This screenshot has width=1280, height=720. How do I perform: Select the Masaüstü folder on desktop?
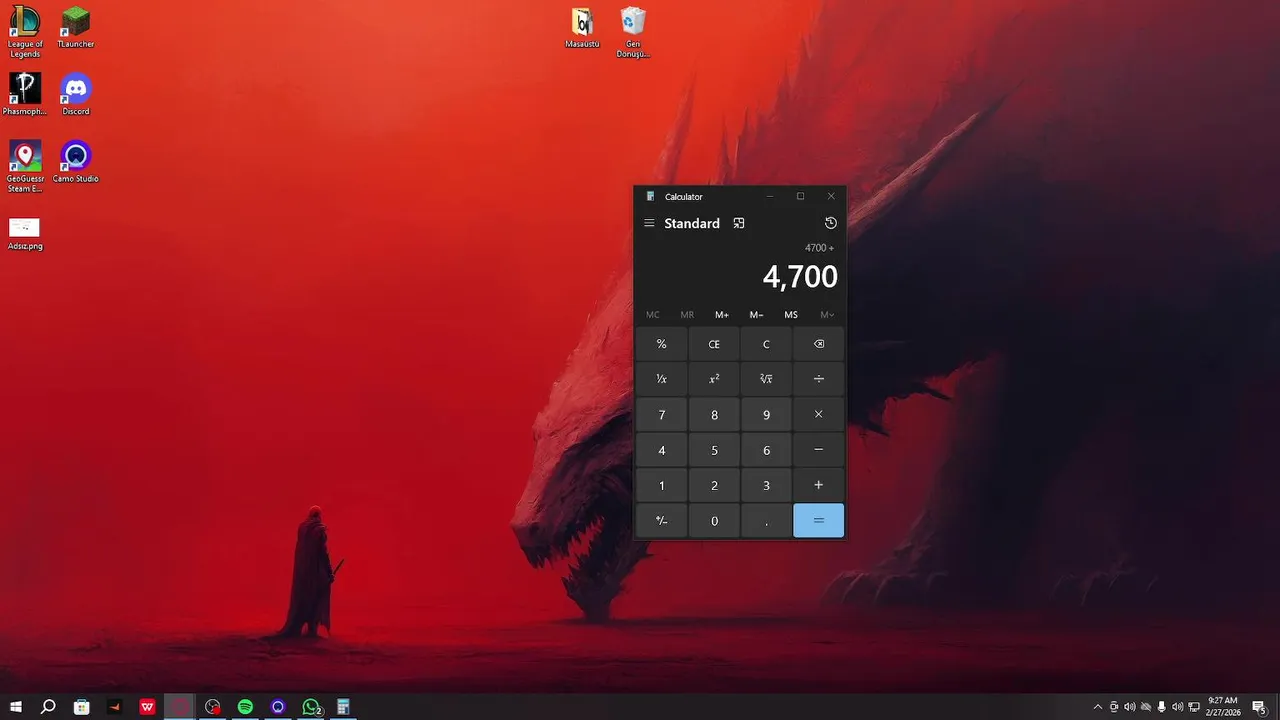click(582, 28)
